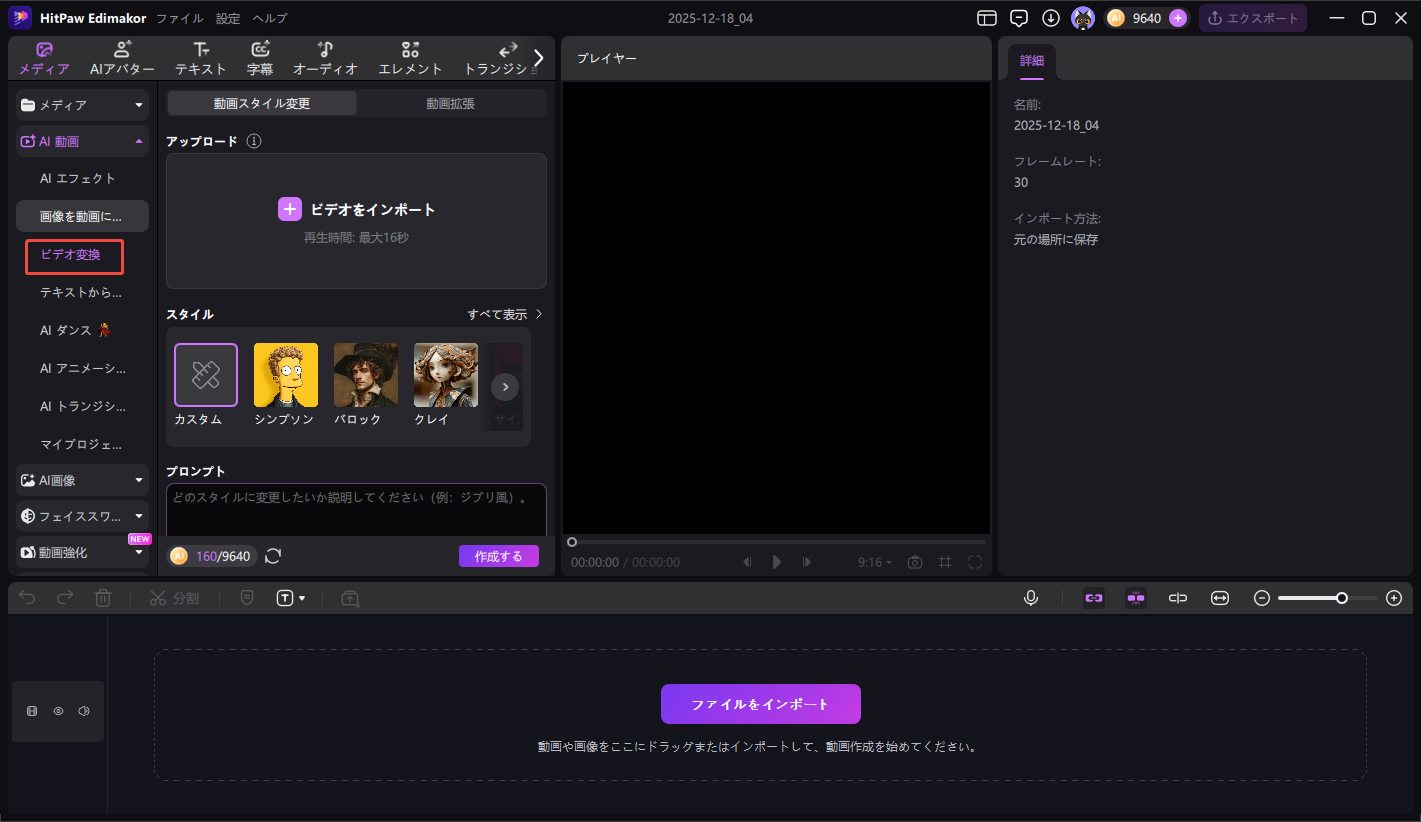
Task: Click the timeline zoom slider handle
Action: click(x=1342, y=598)
